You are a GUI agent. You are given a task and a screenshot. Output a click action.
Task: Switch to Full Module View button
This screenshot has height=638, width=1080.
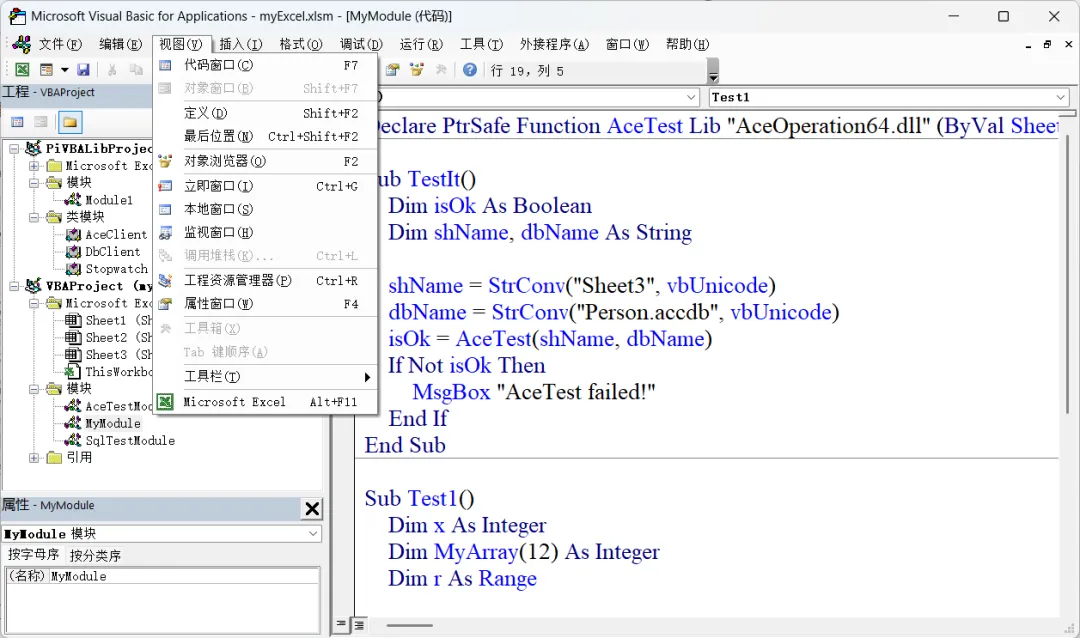[359, 625]
